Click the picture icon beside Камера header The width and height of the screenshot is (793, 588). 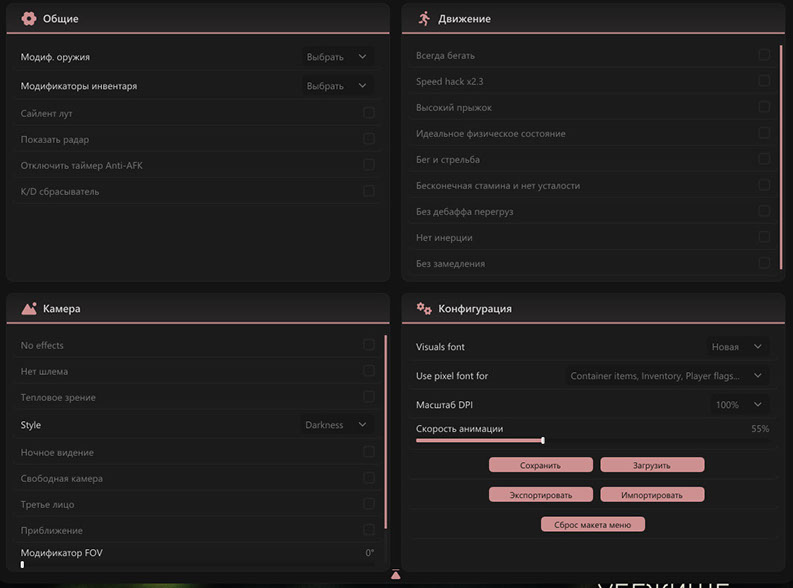(29, 309)
